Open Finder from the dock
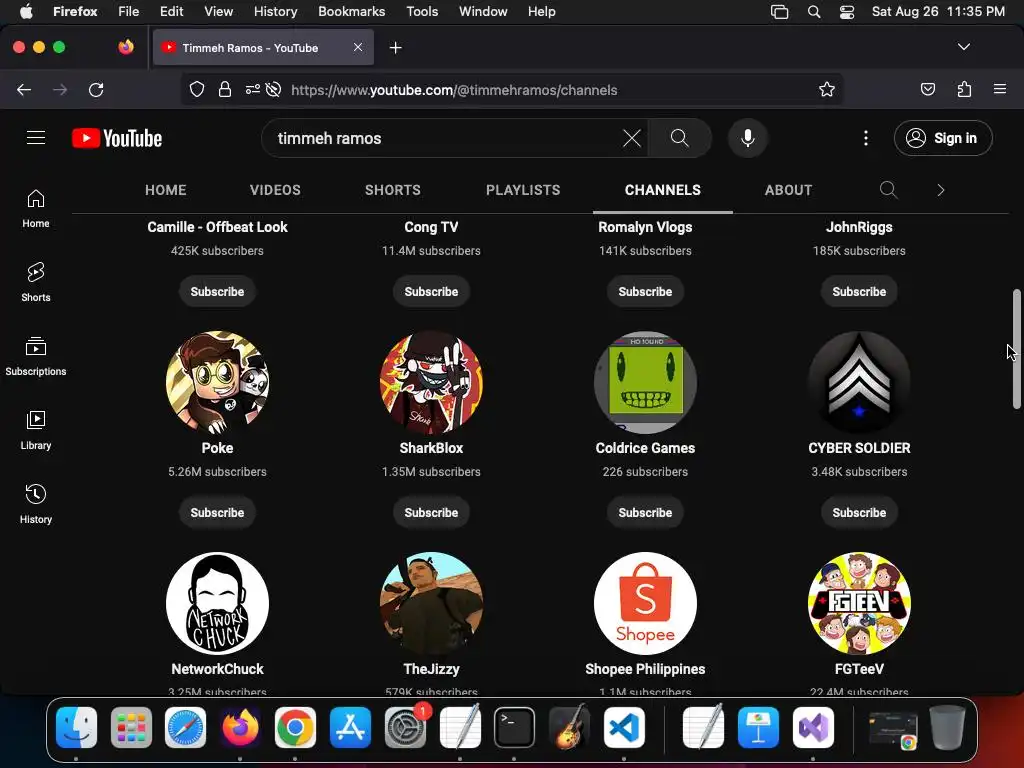1024x768 pixels. coord(76,728)
